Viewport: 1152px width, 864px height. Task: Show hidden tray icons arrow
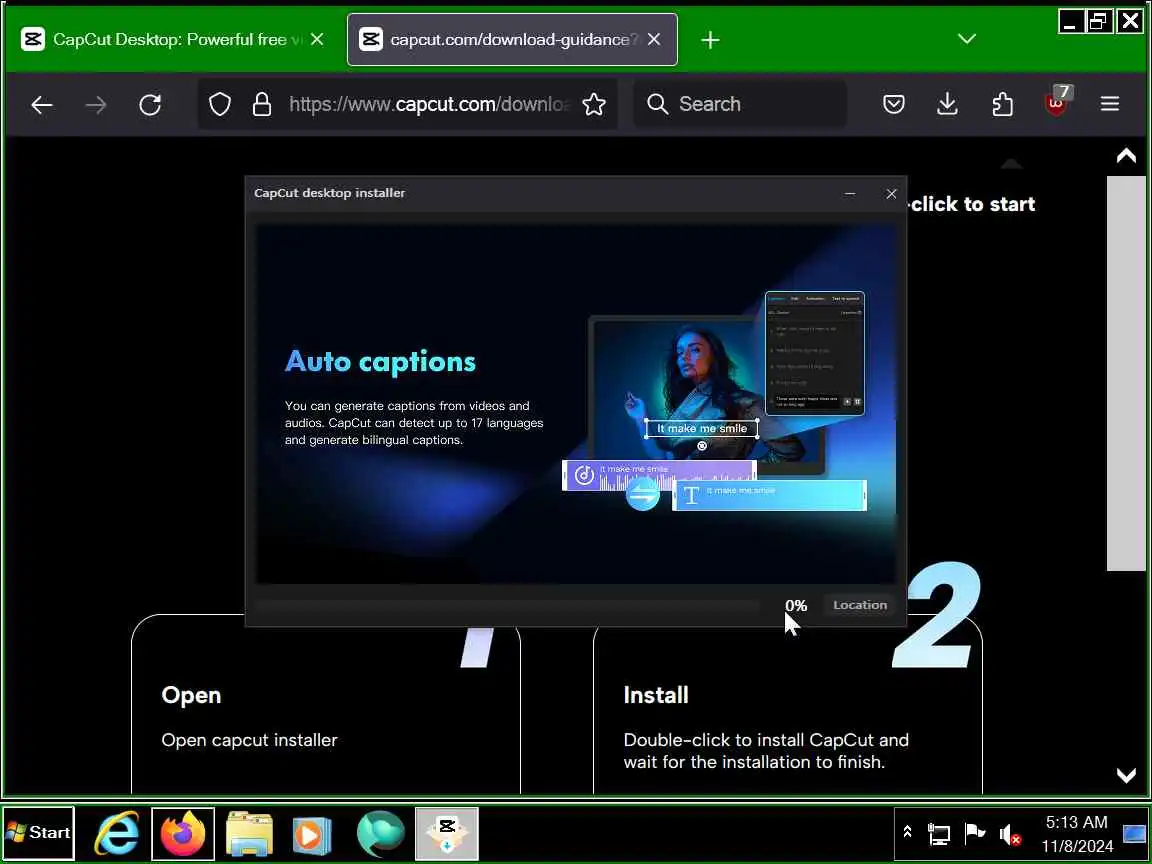(907, 832)
